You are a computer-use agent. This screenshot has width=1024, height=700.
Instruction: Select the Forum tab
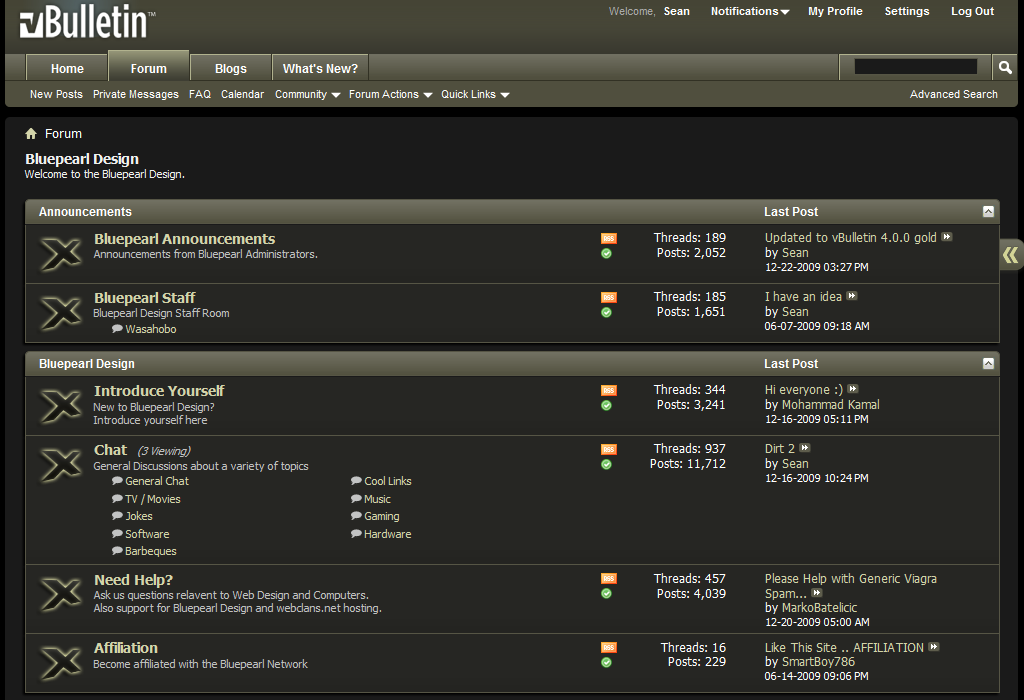(x=148, y=67)
